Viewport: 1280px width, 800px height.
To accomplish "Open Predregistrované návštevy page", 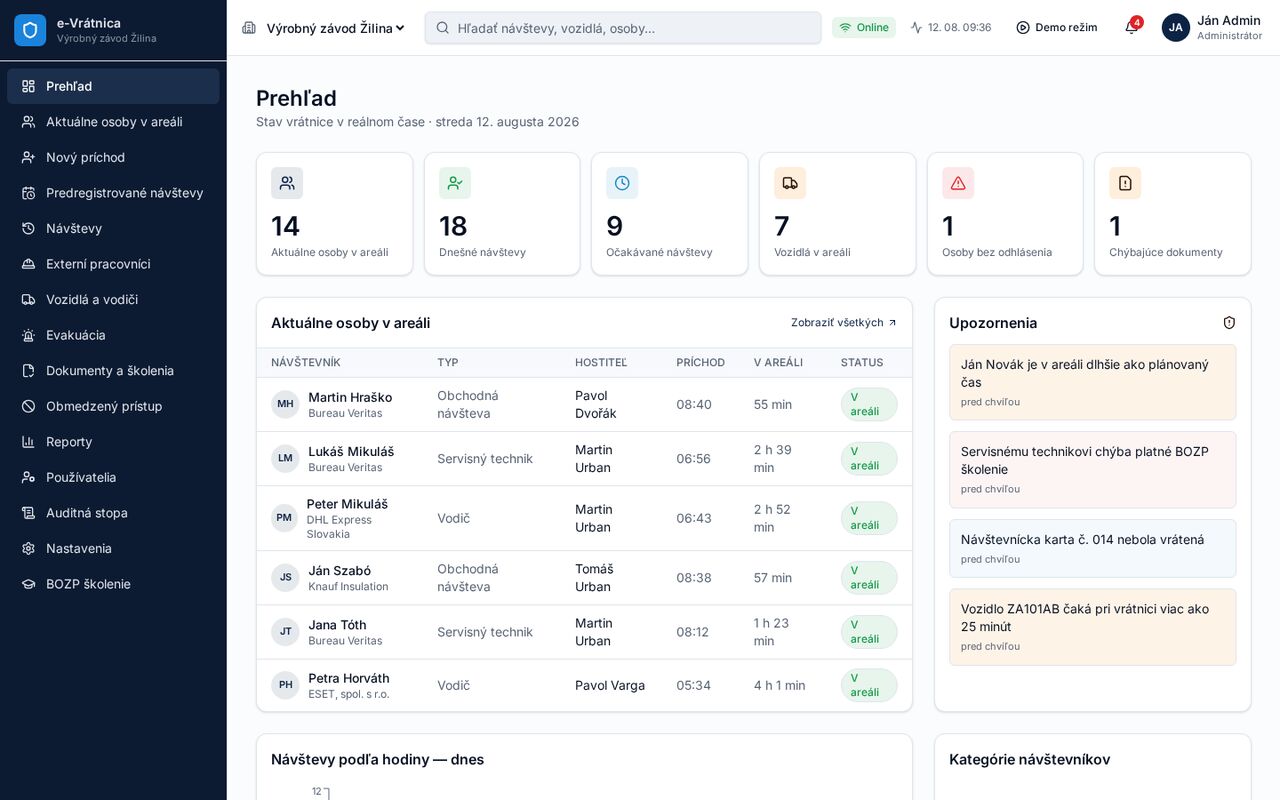I will (x=113, y=193).
